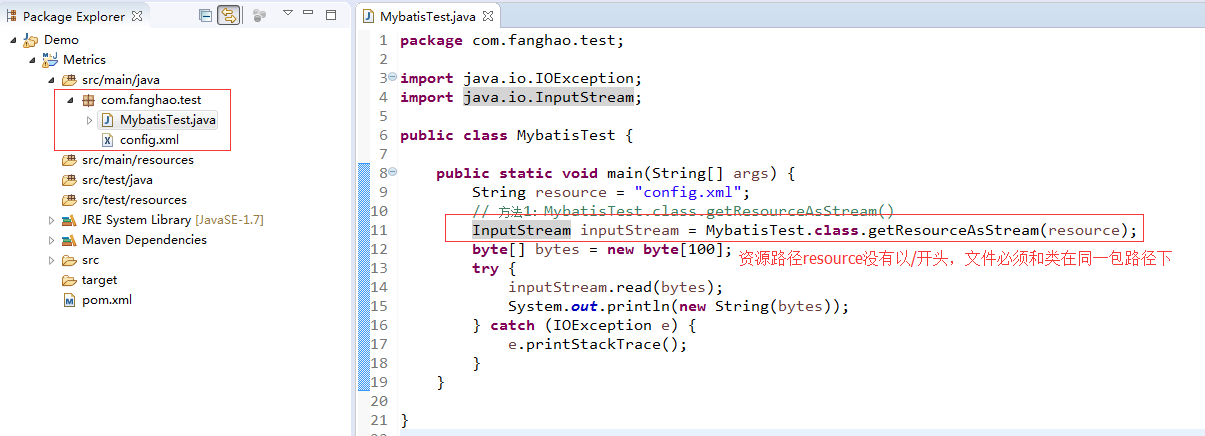This screenshot has height=436, width=1205.
Task: Close the Package Explorer view tab
Action: click(137, 16)
